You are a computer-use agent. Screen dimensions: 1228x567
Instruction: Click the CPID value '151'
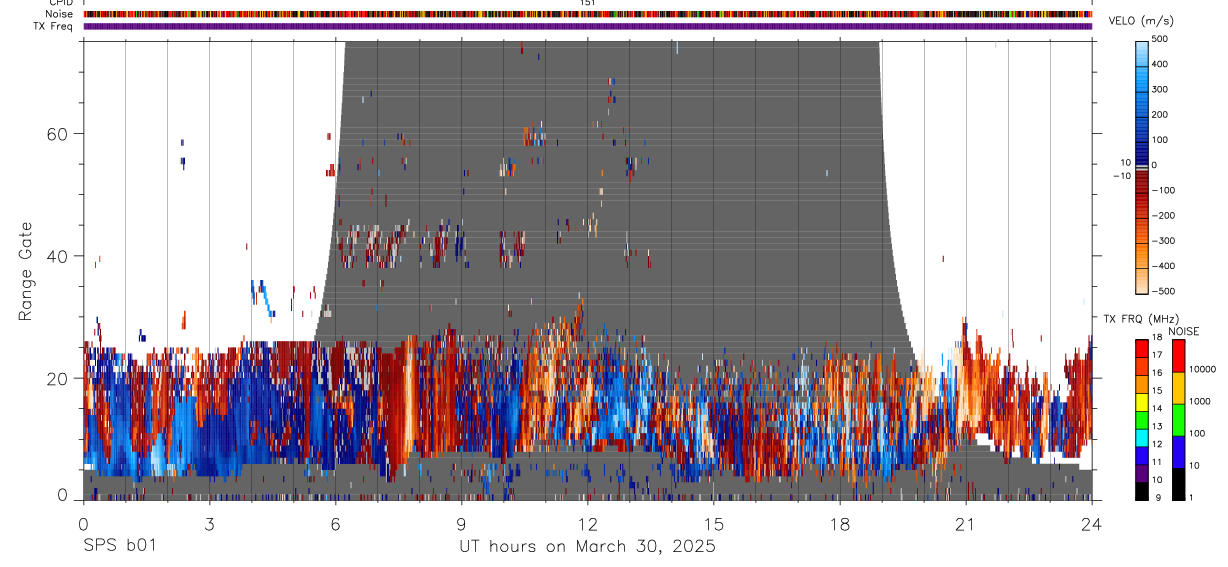coord(587,3)
